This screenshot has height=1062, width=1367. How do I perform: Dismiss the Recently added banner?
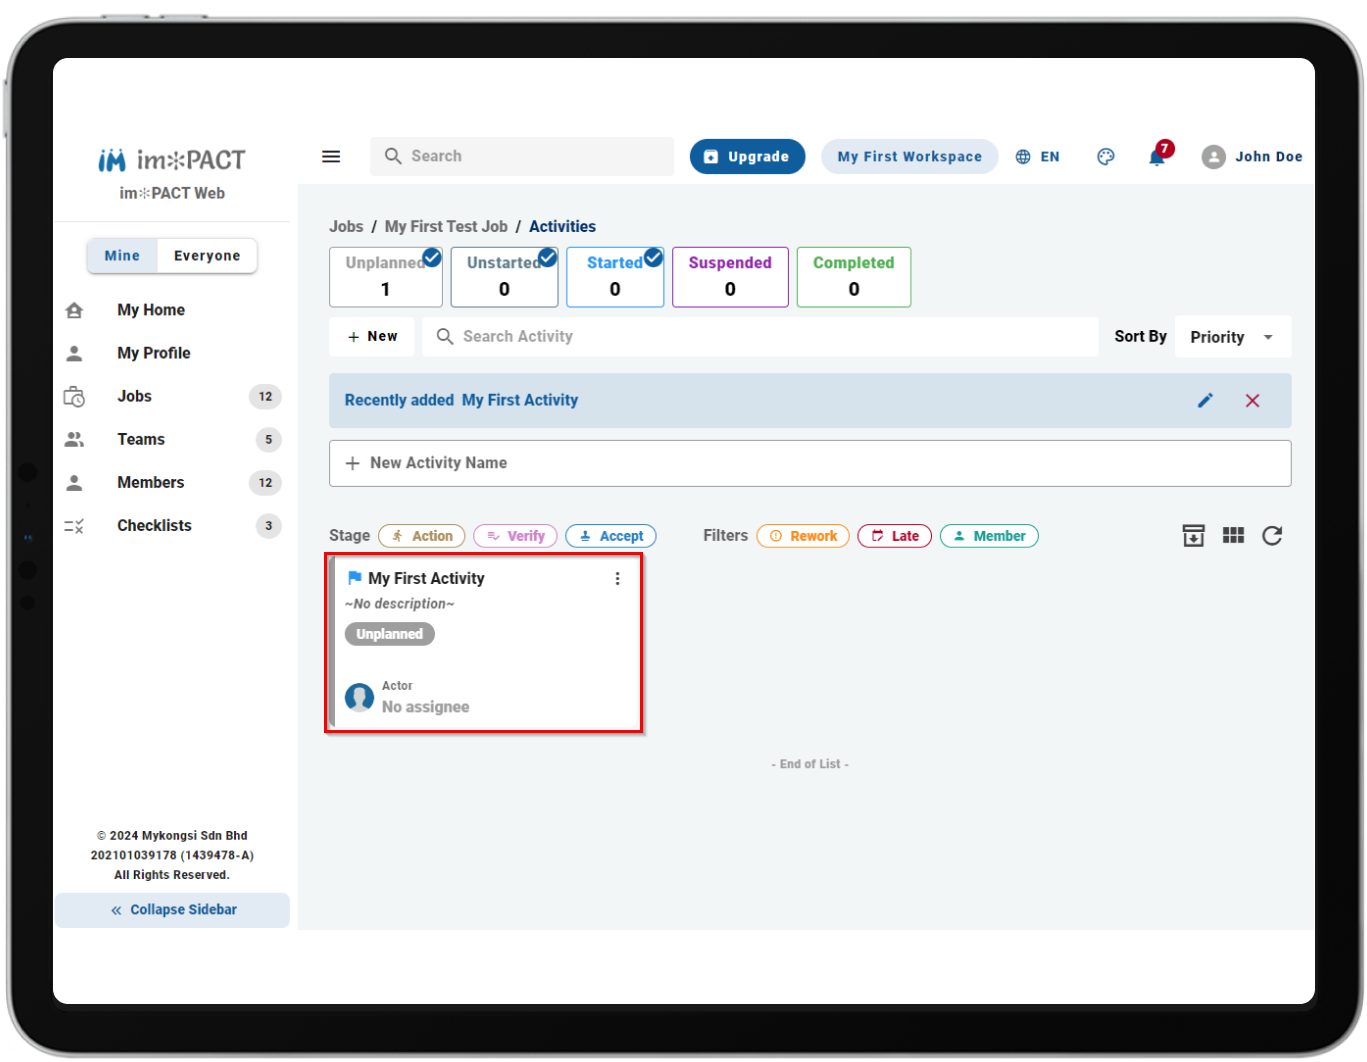pos(1252,400)
